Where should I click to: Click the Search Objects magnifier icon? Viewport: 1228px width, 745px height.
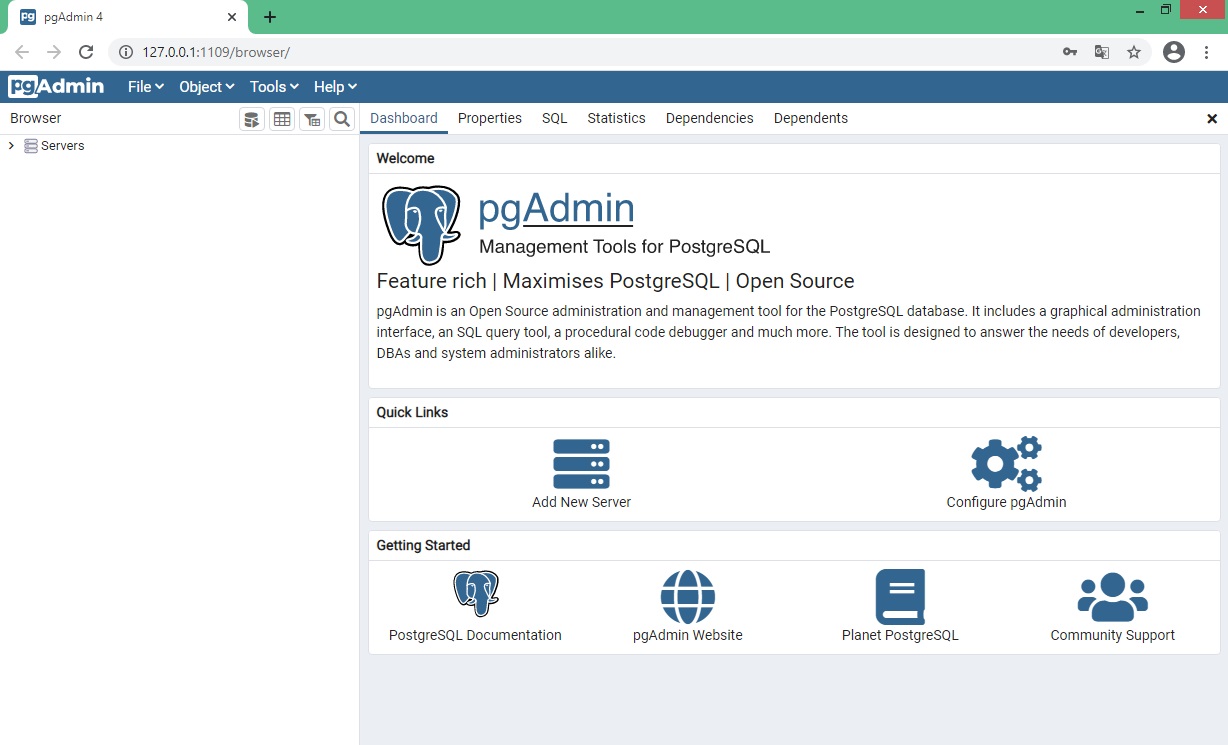[342, 119]
